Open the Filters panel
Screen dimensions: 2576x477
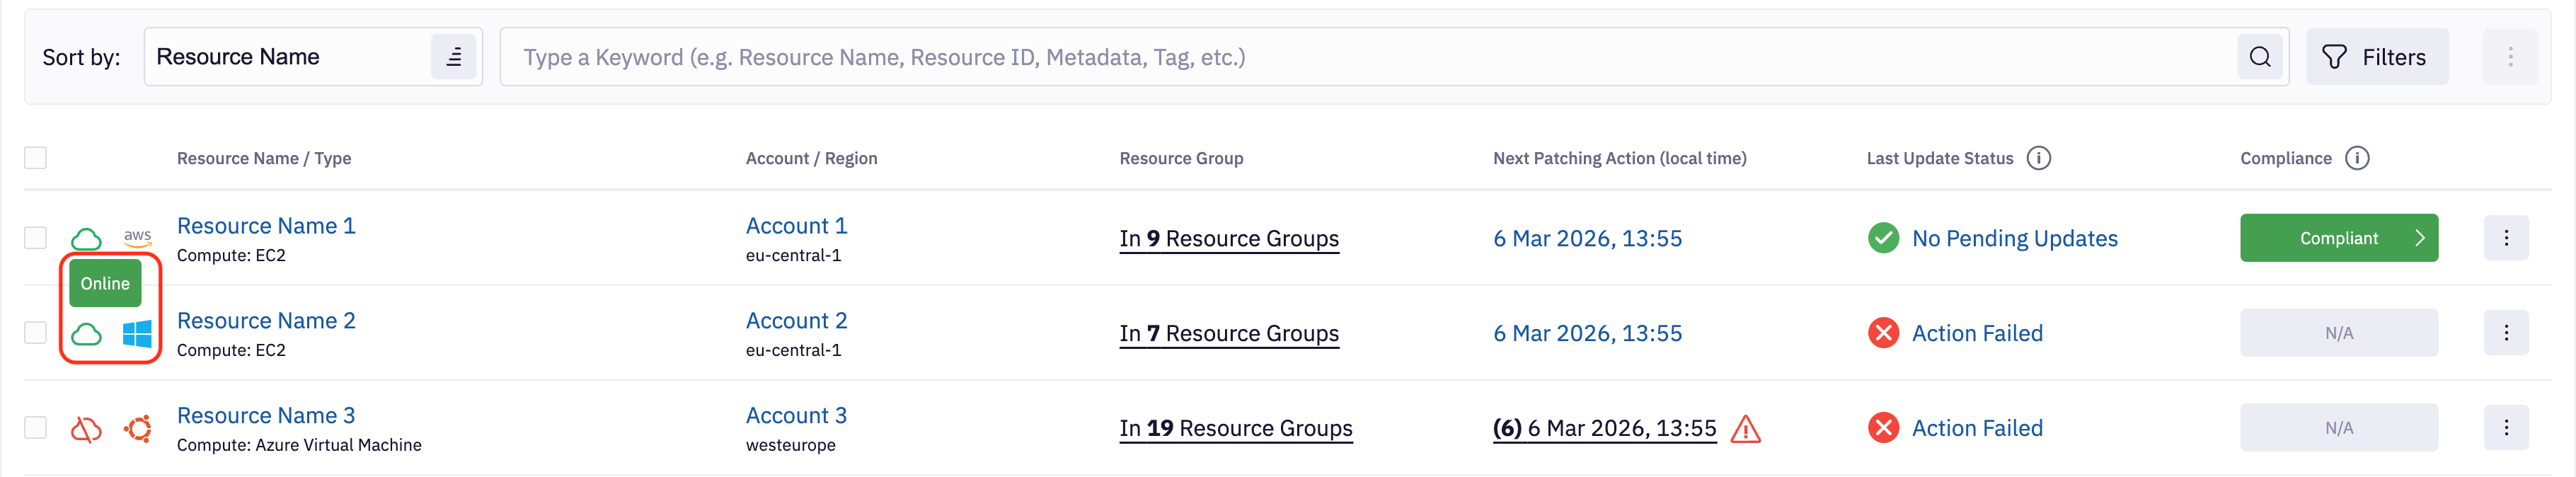2376,57
